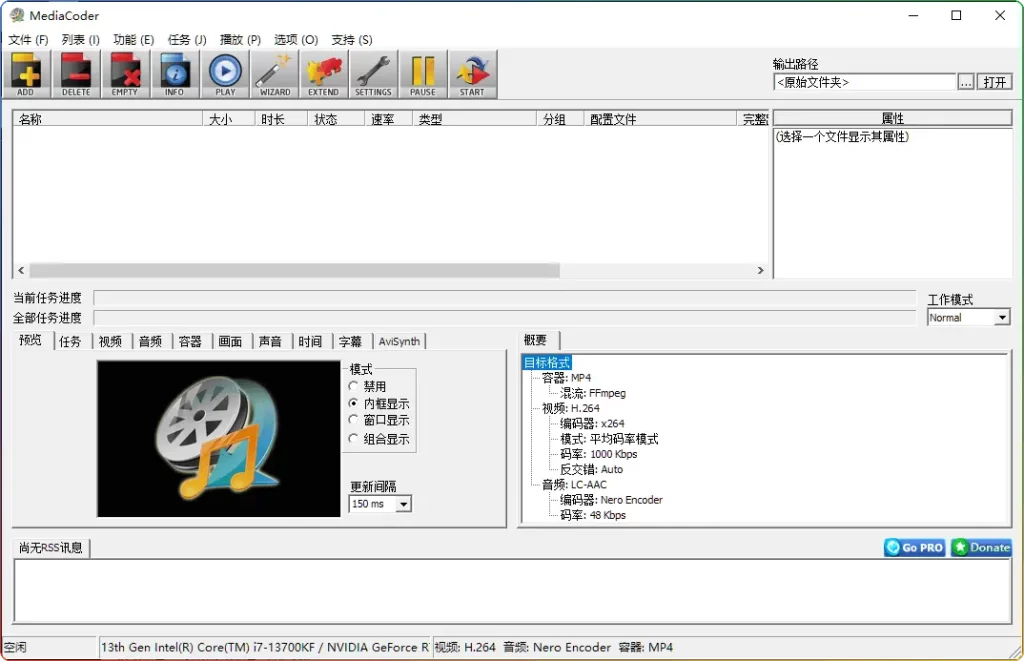Open the SETTINGS wrench icon
1024x661 pixels.
click(x=374, y=74)
